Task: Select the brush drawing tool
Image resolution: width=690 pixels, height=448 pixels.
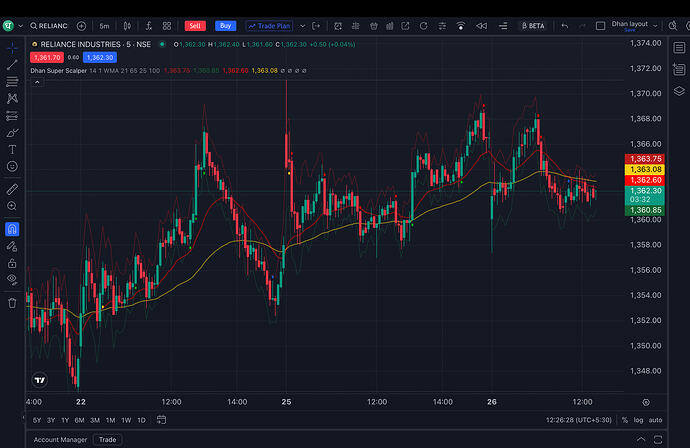Action: pyautogui.click(x=12, y=133)
